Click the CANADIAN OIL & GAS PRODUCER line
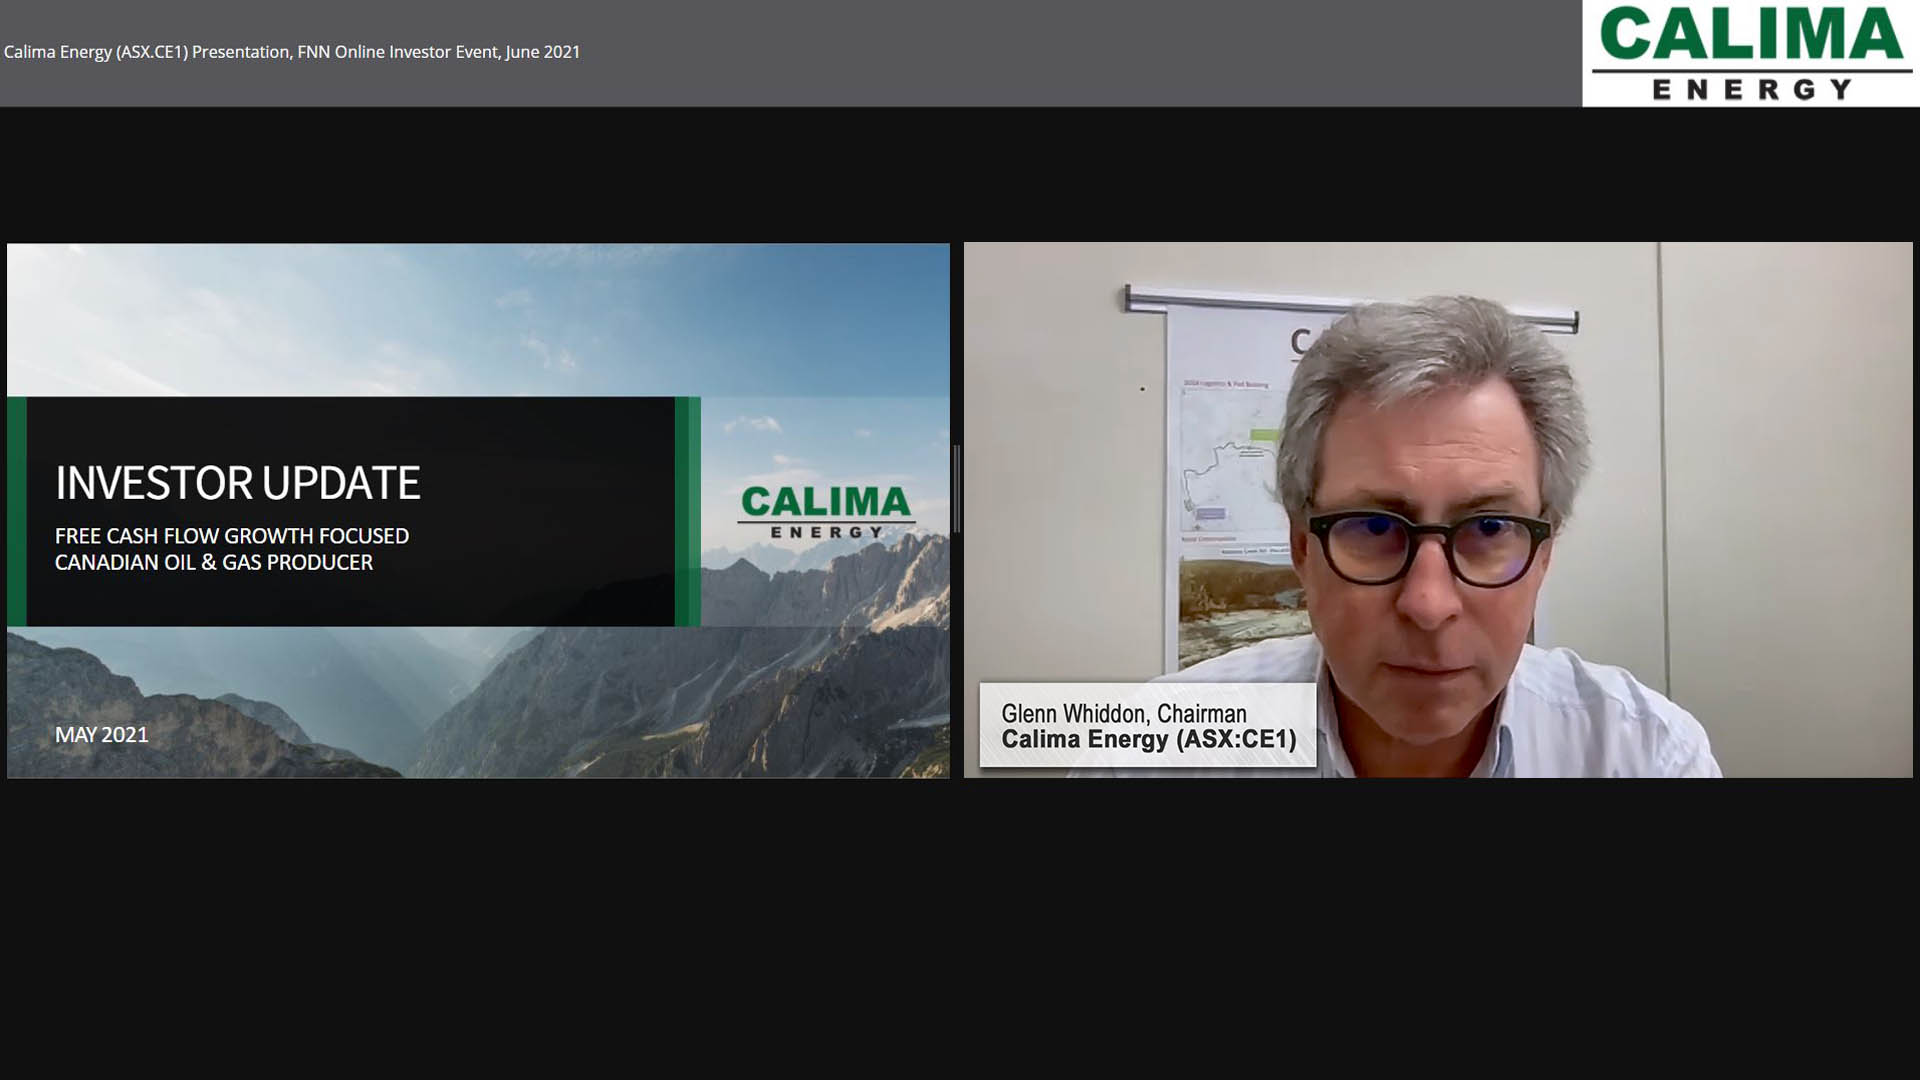The width and height of the screenshot is (1920, 1080). click(x=213, y=563)
